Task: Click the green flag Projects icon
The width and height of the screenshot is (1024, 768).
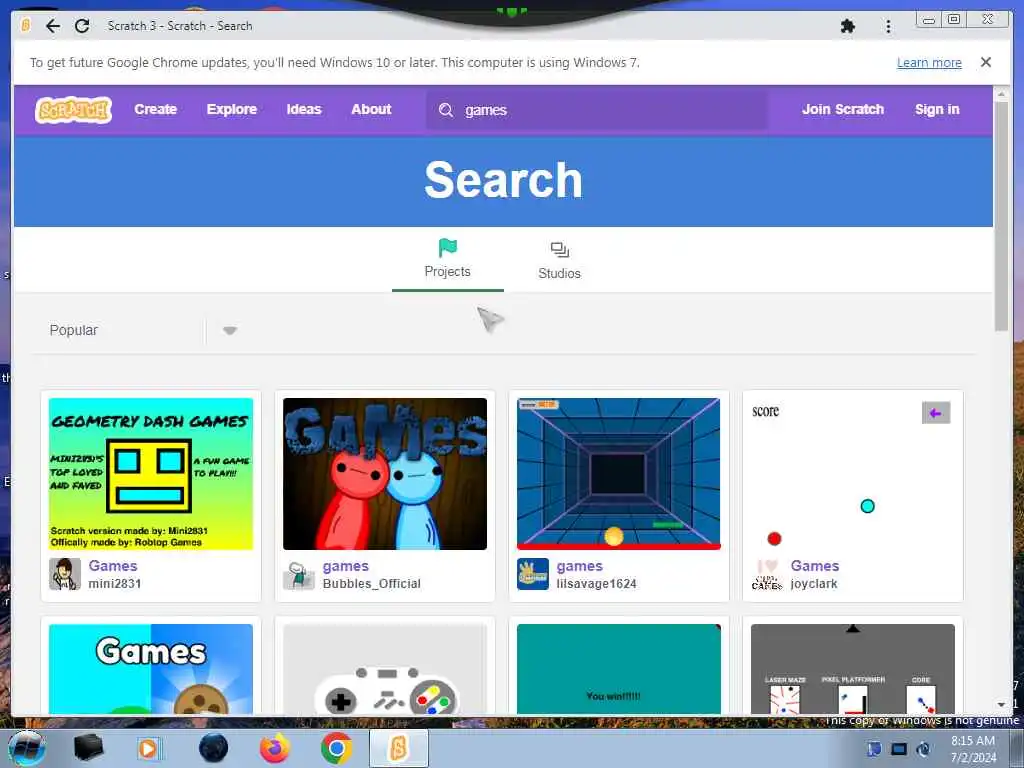Action: [447, 248]
